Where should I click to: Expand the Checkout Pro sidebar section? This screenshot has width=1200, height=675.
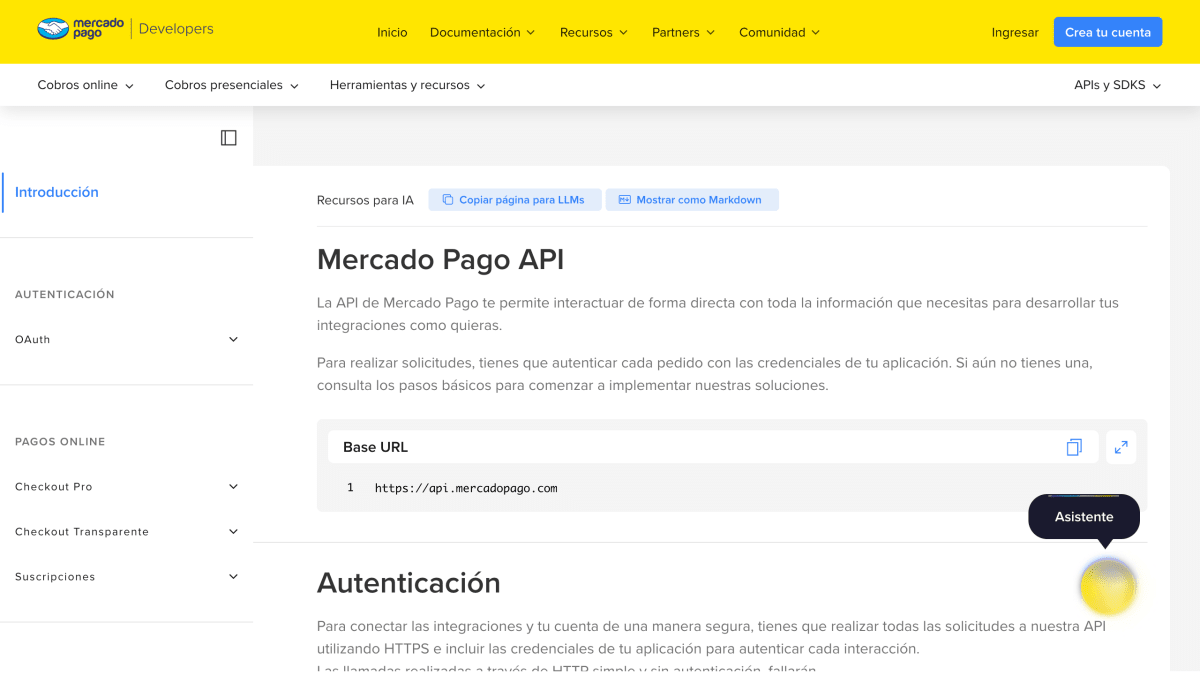click(126, 487)
